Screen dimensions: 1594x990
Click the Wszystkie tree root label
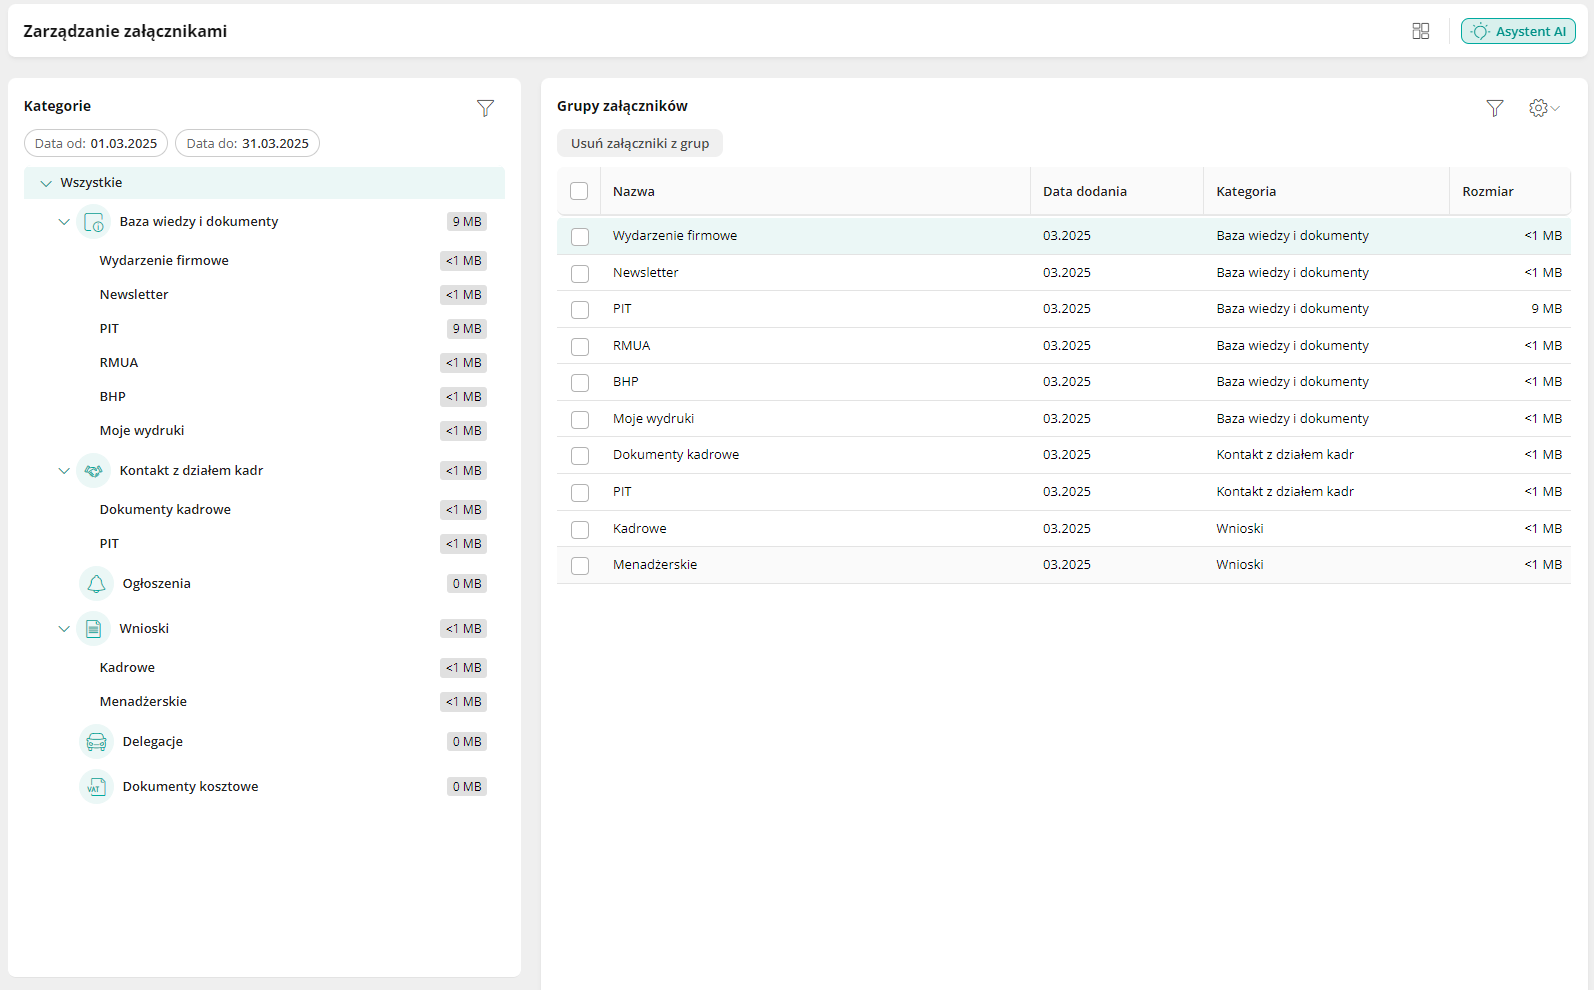(x=91, y=183)
